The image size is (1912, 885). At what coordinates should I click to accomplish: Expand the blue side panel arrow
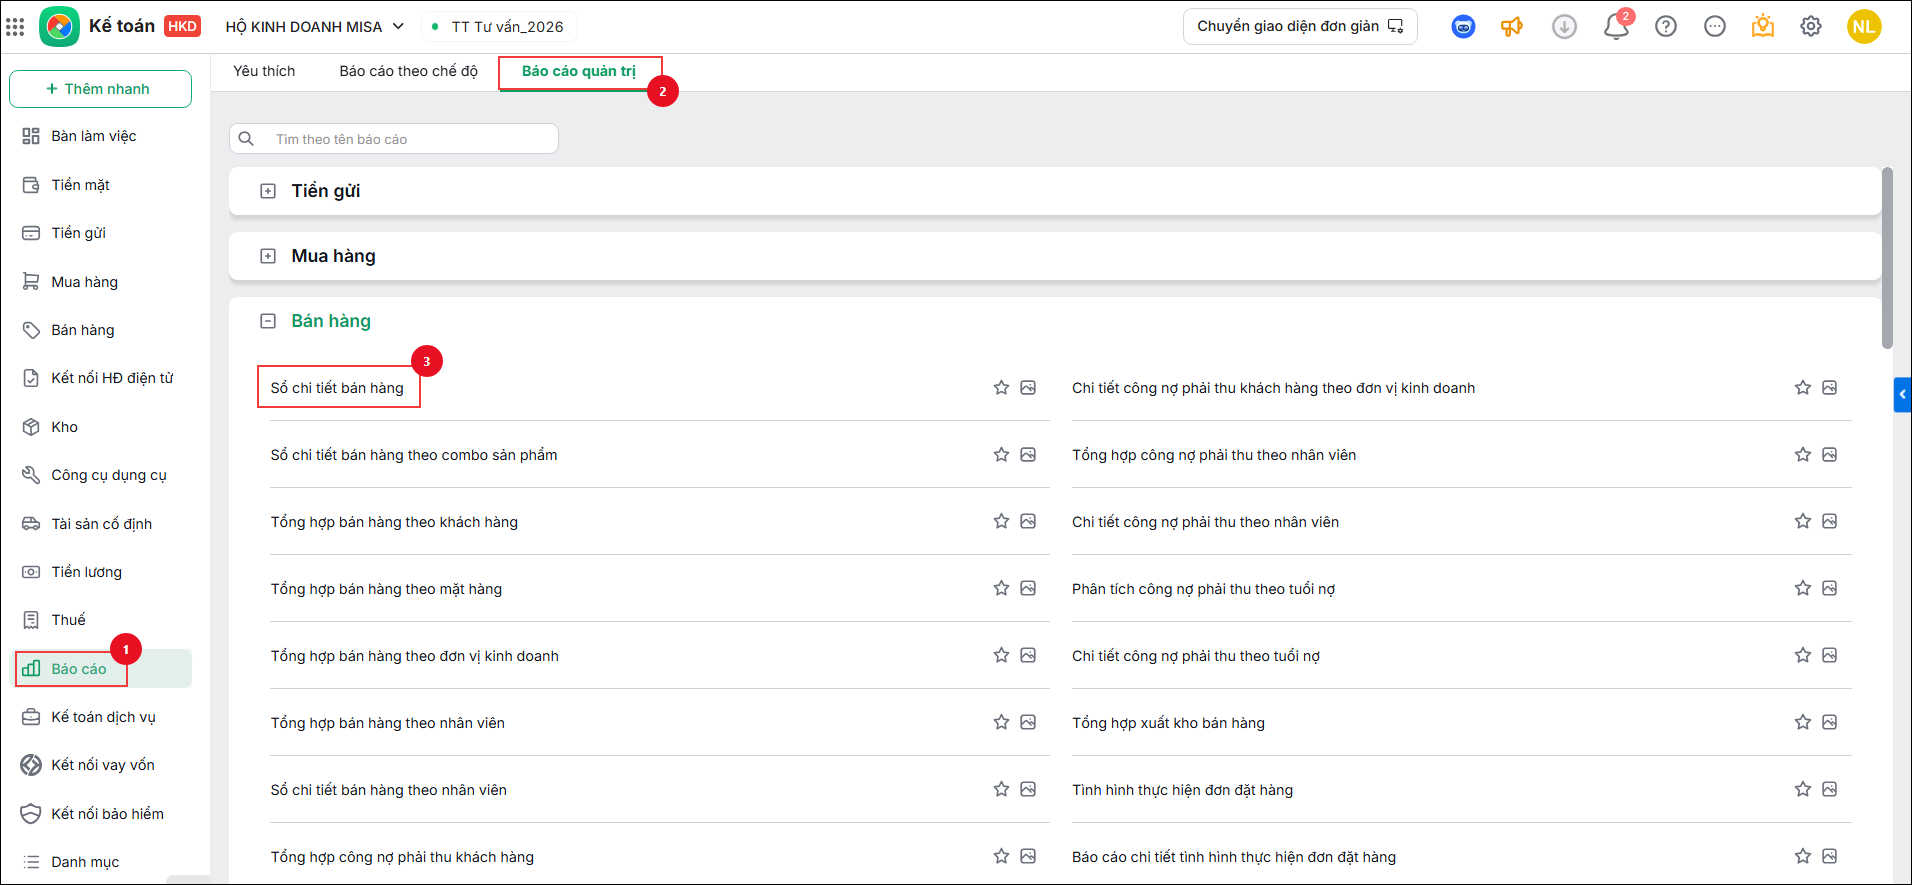tap(1902, 395)
